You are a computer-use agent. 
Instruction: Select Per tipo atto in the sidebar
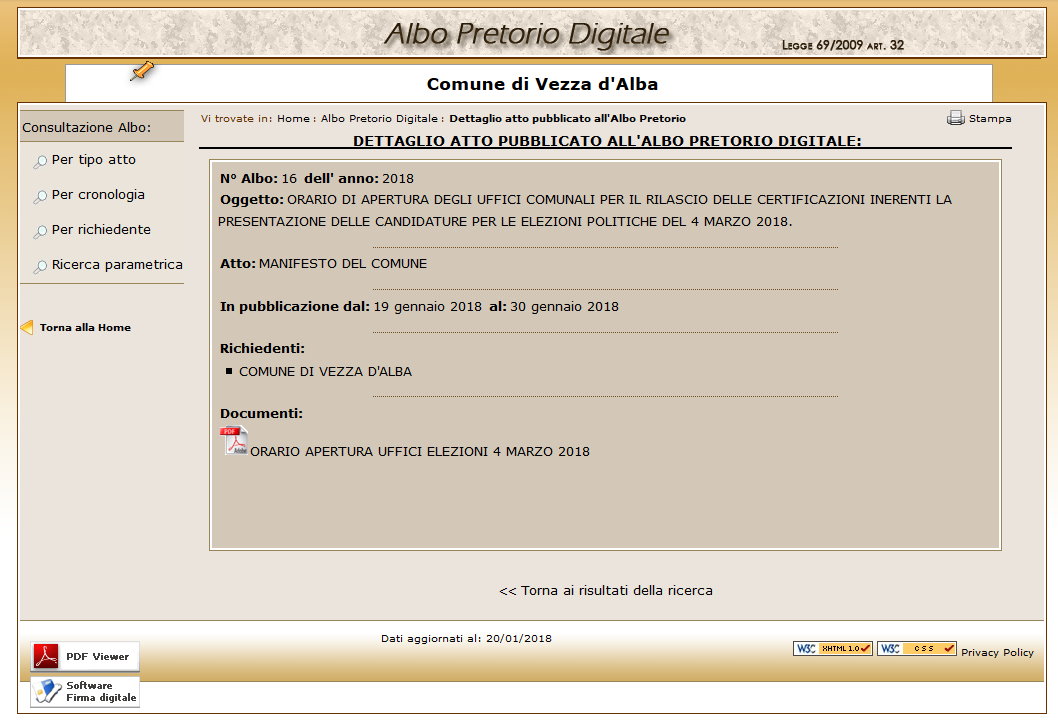tap(93, 160)
